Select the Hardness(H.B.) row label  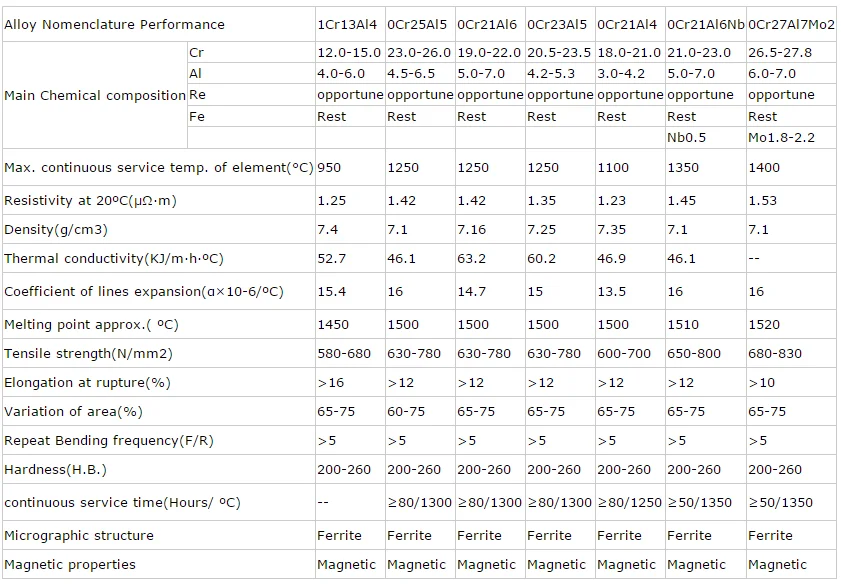(55, 470)
